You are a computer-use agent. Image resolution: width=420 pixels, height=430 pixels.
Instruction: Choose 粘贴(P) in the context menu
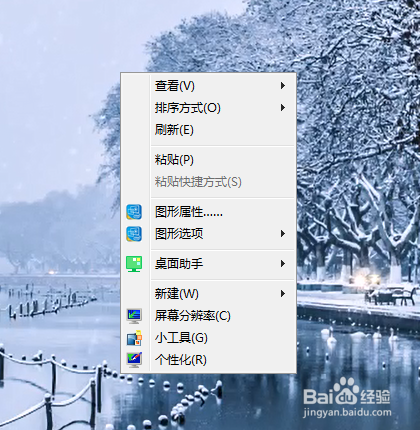[208, 160]
